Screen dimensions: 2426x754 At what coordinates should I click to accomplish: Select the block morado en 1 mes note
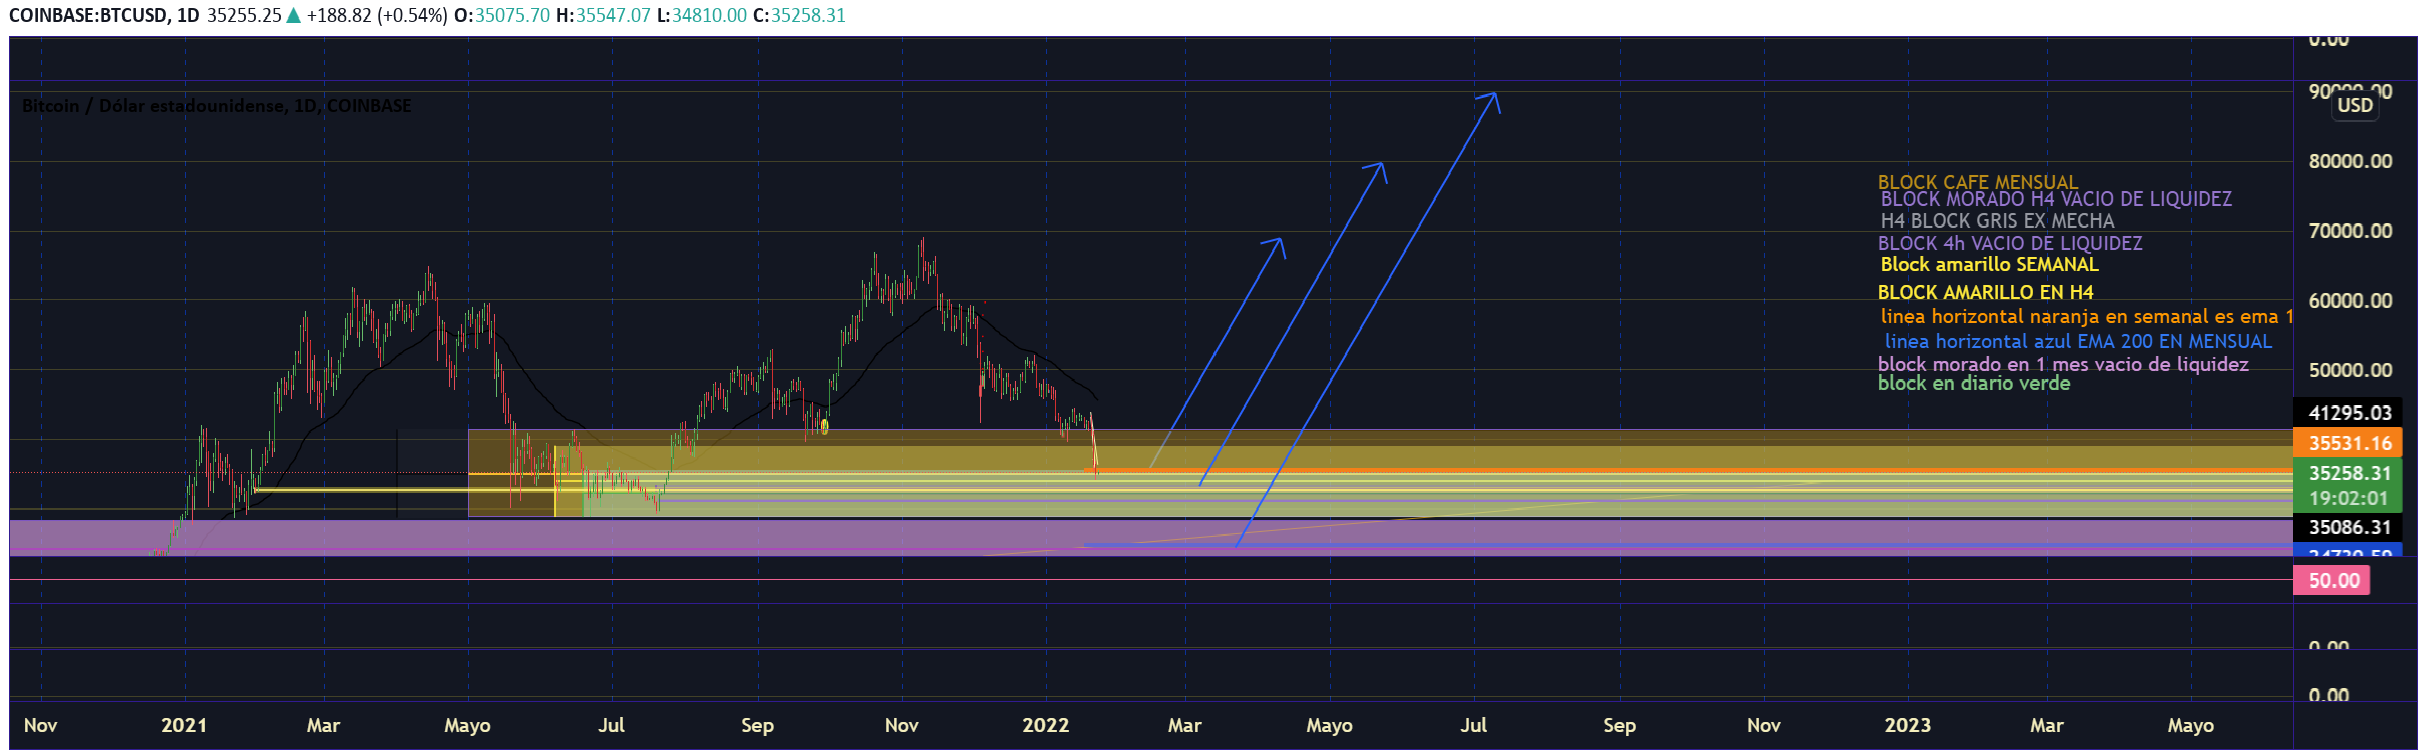coord(2063,364)
